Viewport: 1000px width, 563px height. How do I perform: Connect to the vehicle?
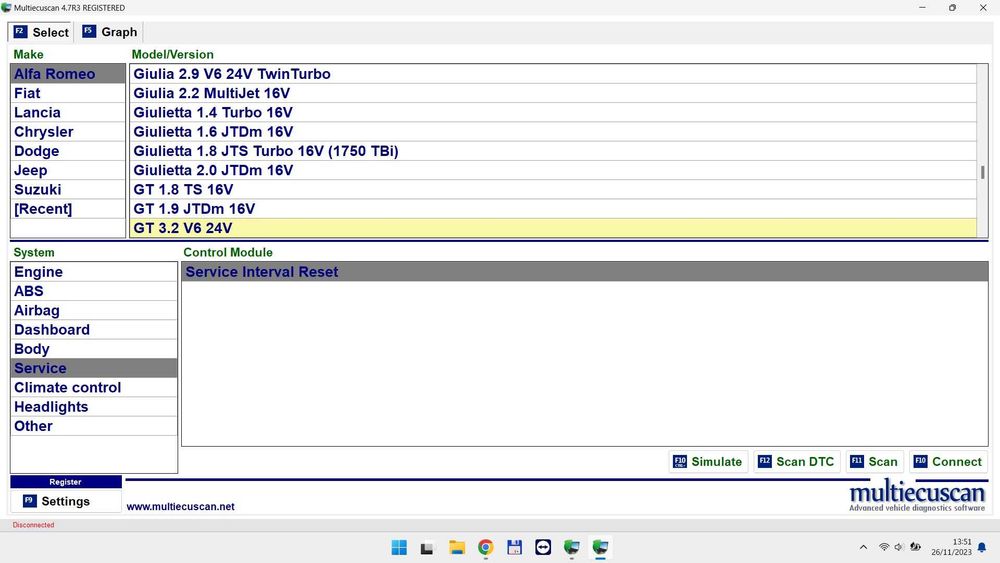click(x=948, y=462)
